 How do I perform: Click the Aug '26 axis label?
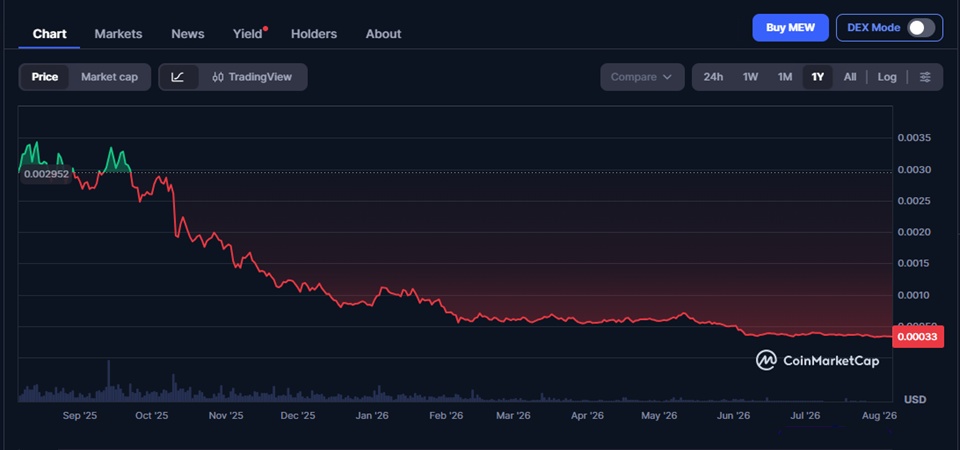pyautogui.click(x=880, y=416)
